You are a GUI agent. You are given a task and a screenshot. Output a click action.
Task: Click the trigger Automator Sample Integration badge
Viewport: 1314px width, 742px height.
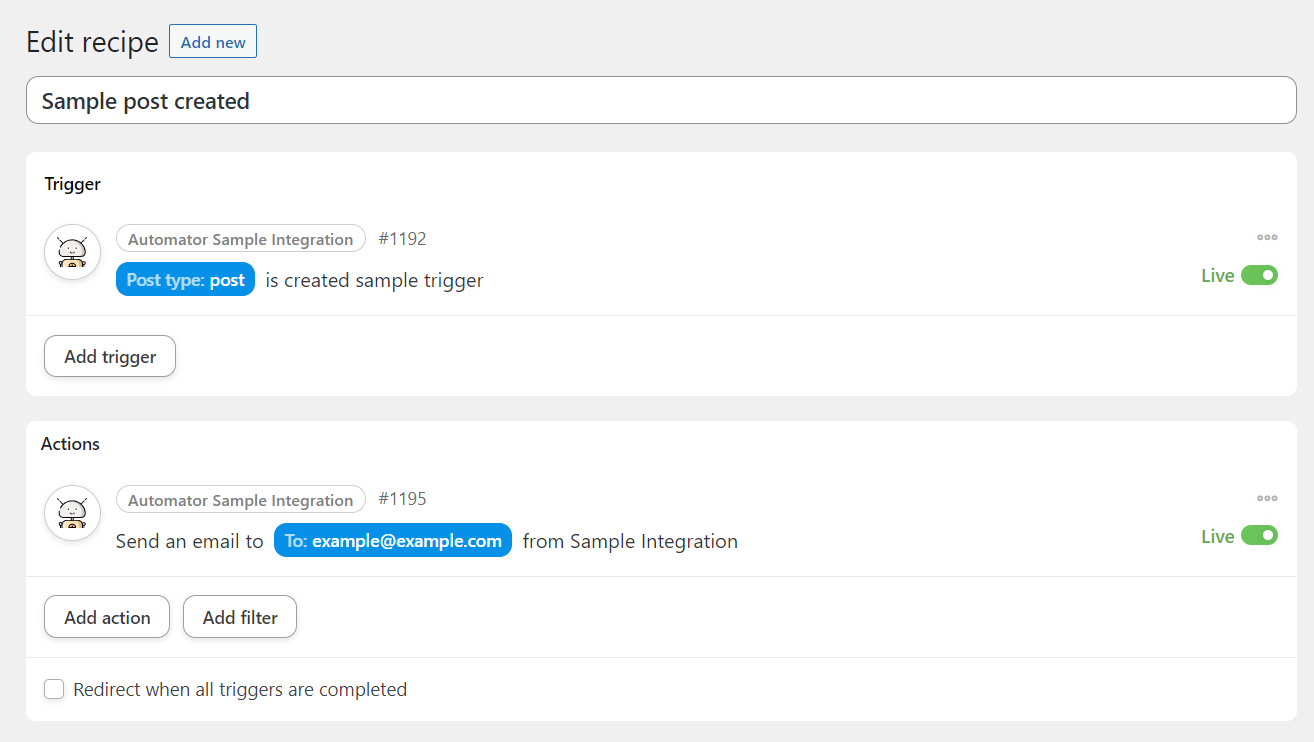click(240, 239)
